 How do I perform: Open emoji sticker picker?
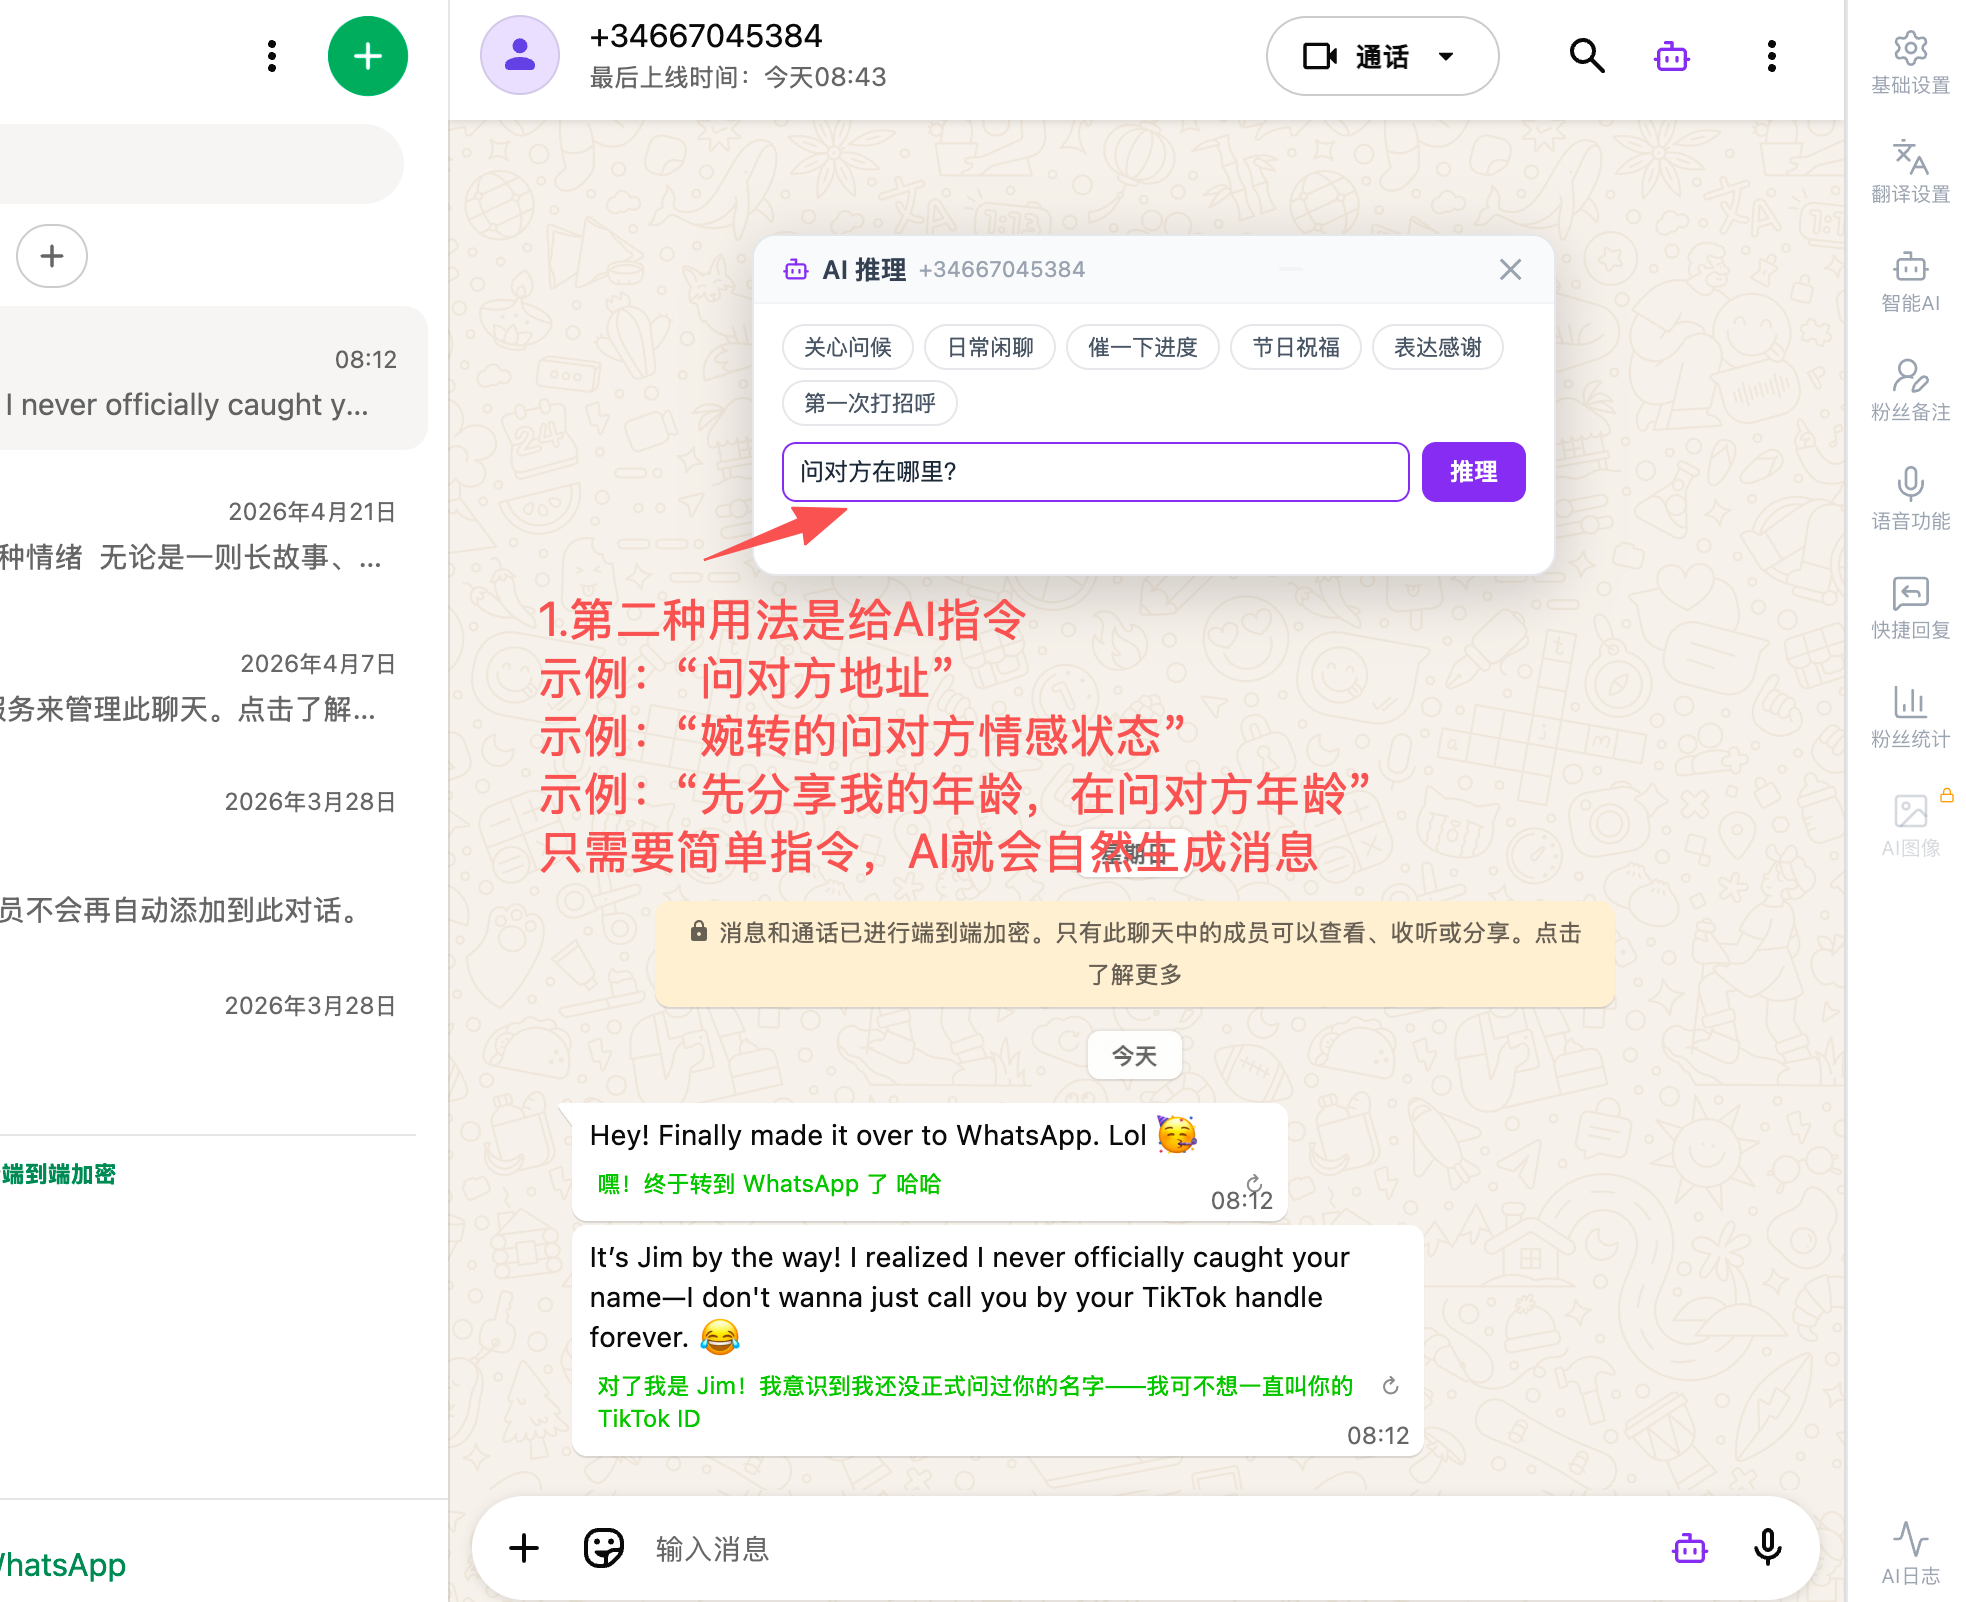point(604,1548)
